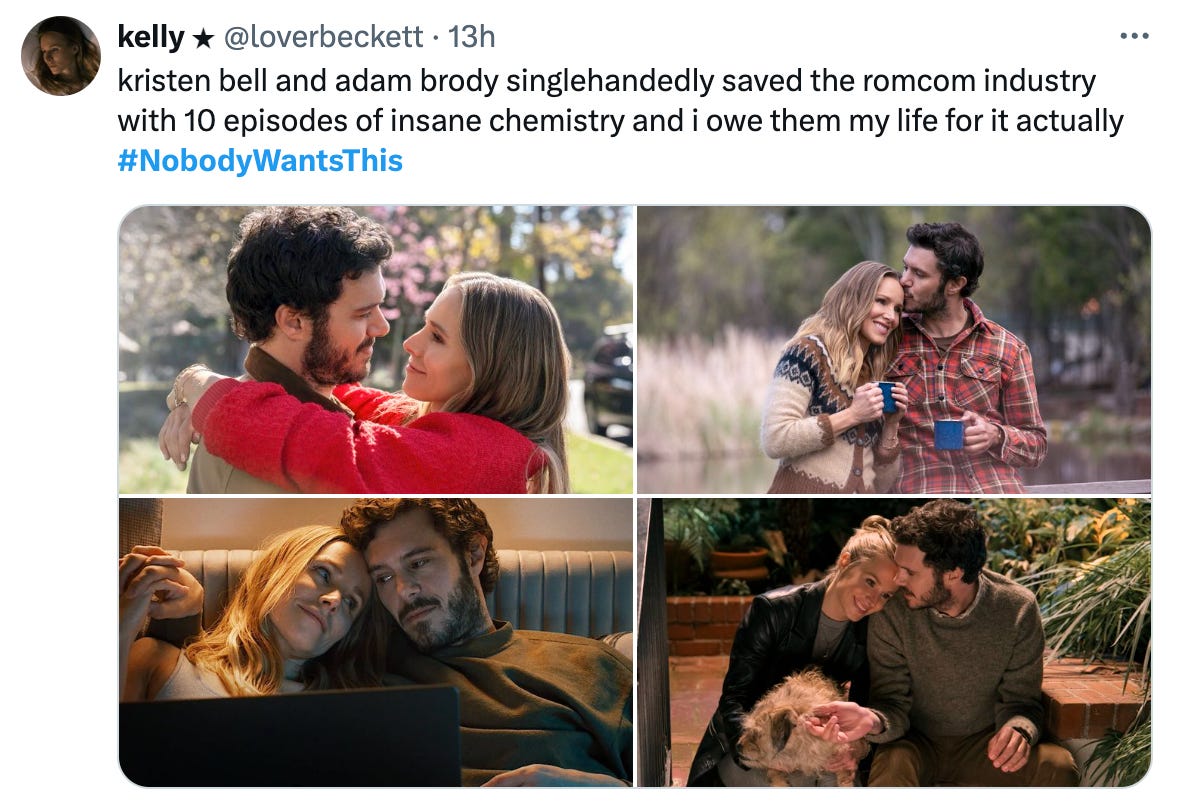Click the star icon beside kelly's name
The image size is (1180, 804).
point(203,38)
